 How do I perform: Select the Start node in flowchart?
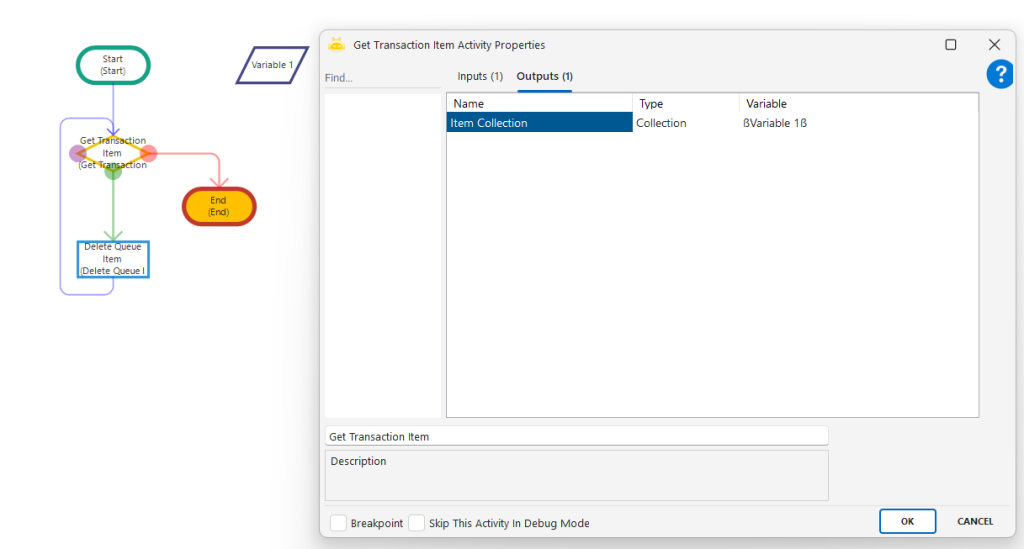coord(113,65)
